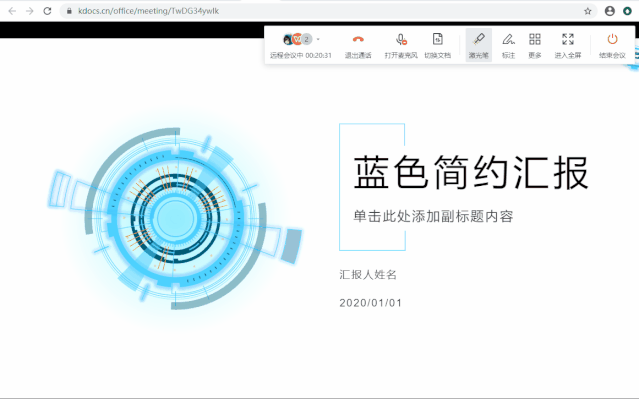Click the subtitle 单击此处添加副标题内容
The height and width of the screenshot is (399, 639).
coord(433,216)
